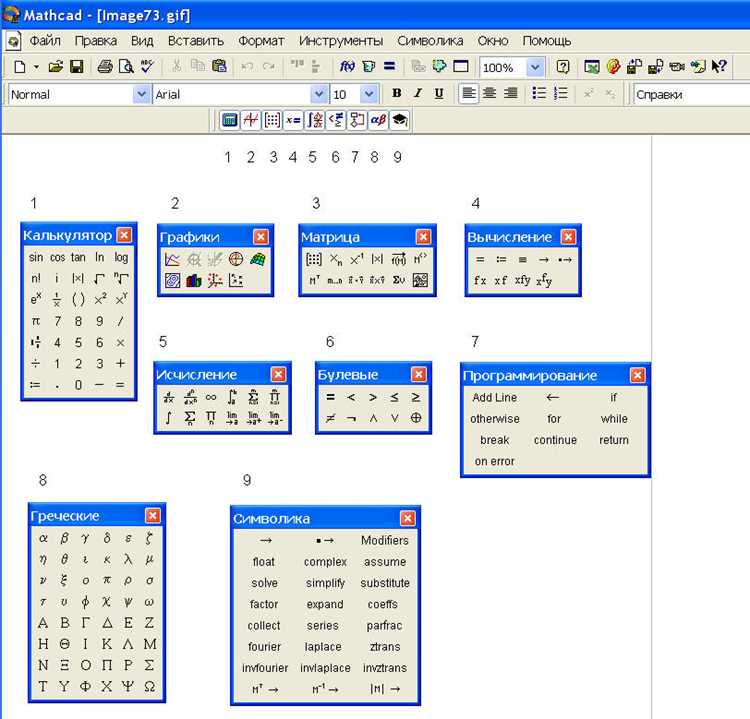Click Add Line in Программирование panel
Viewport: 750px width, 719px height.
tap(495, 398)
